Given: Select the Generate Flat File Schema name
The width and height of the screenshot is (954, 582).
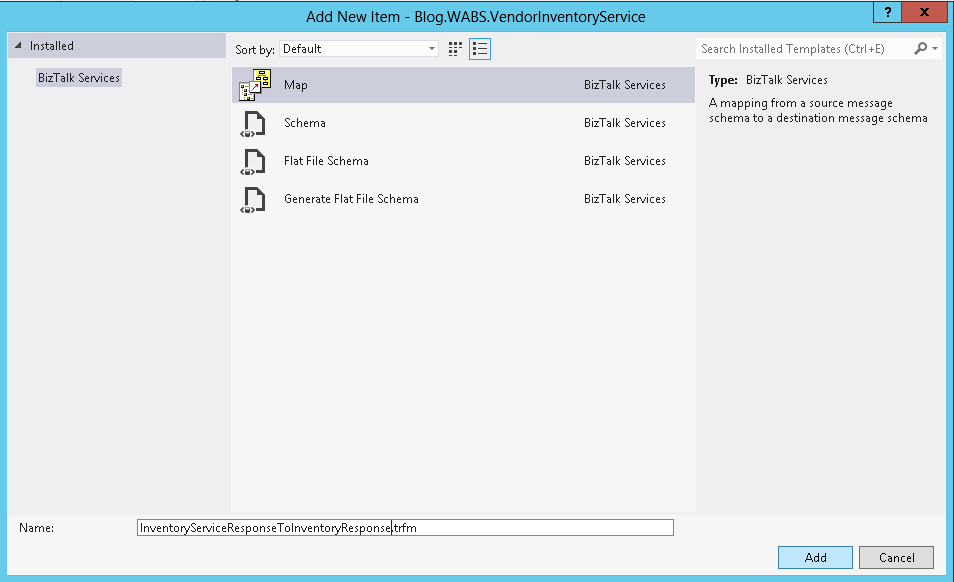Looking at the screenshot, I should [351, 199].
